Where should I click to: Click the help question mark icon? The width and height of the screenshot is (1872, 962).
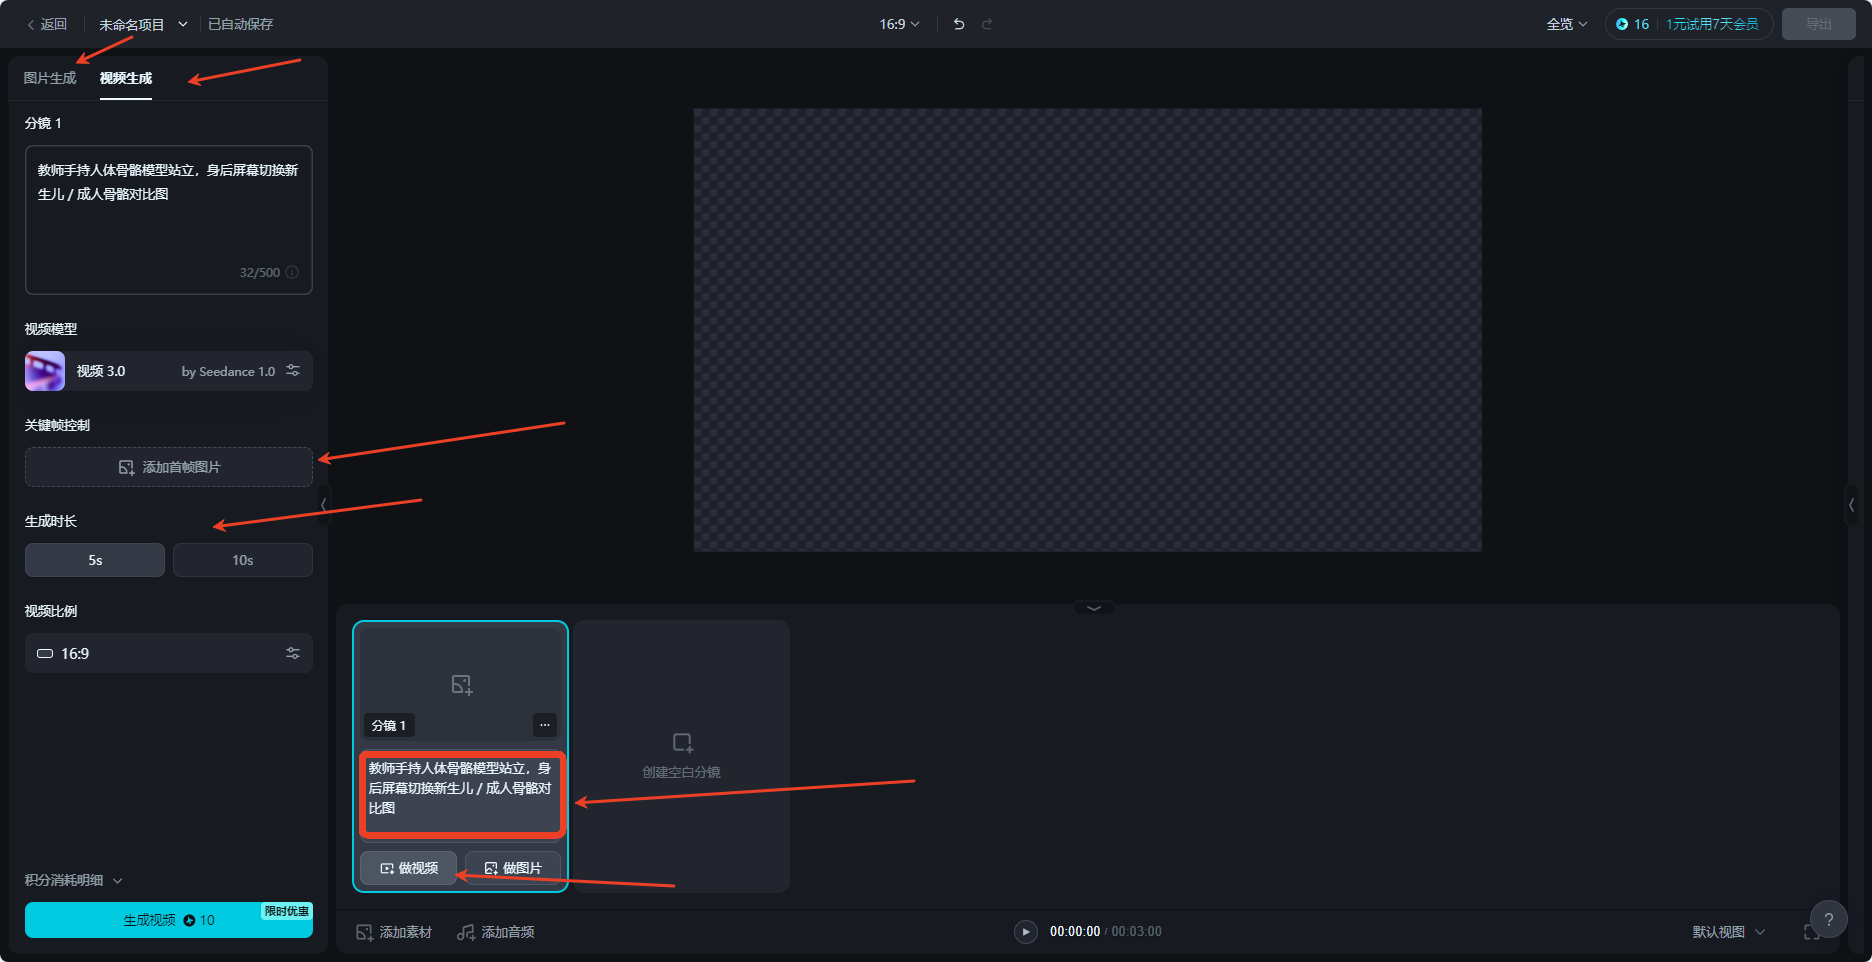pos(1828,920)
